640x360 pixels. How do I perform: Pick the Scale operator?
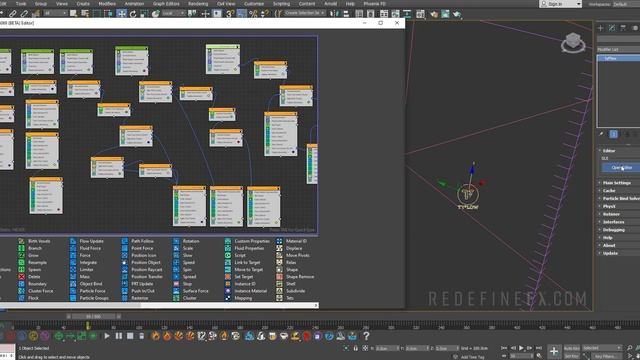(x=183, y=248)
